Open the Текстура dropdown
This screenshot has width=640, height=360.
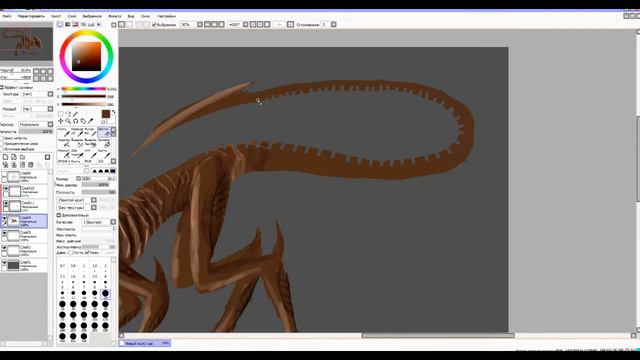click(x=38, y=94)
